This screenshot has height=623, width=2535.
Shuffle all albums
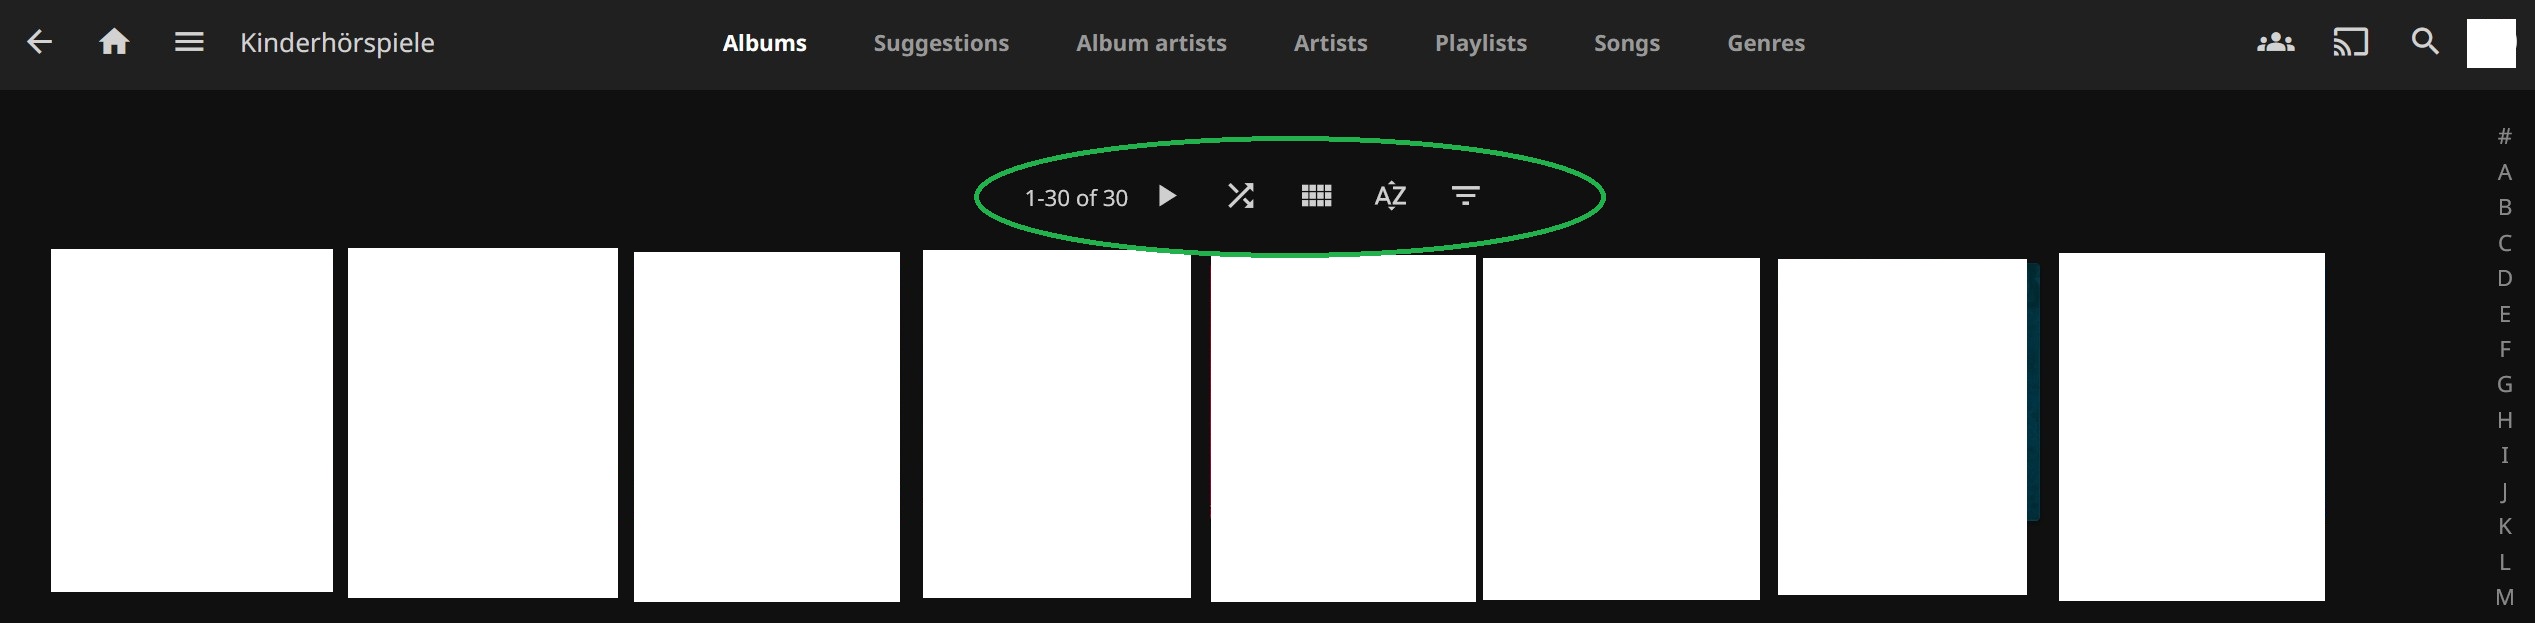click(1240, 196)
